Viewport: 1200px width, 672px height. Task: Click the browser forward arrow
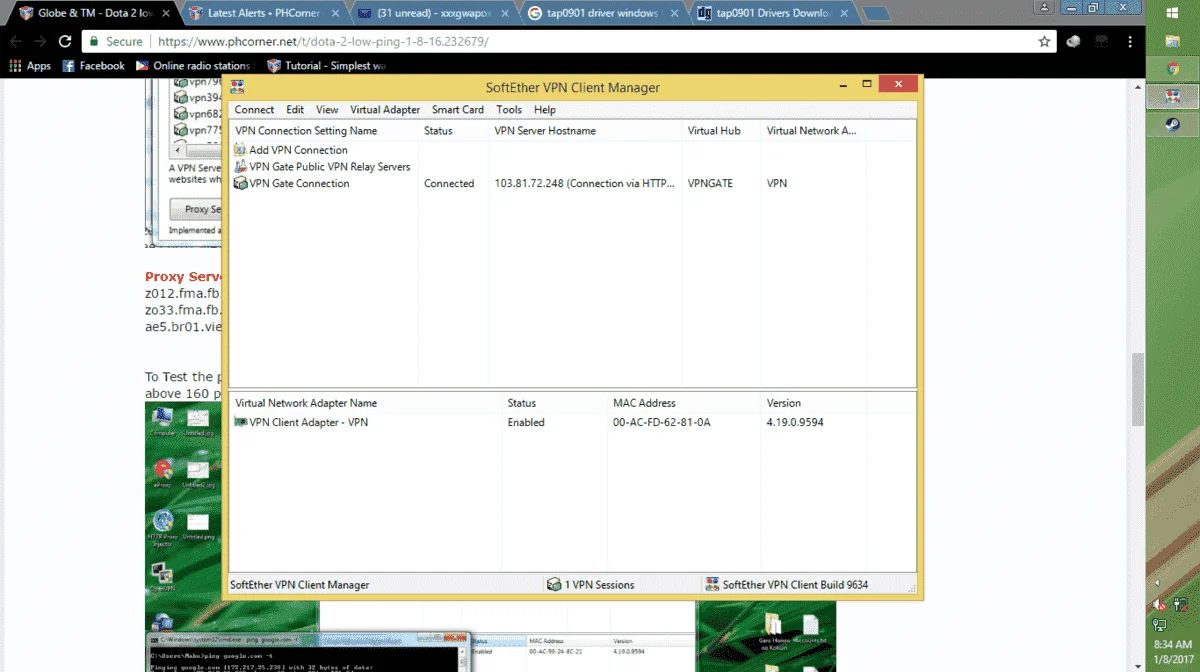(x=40, y=42)
